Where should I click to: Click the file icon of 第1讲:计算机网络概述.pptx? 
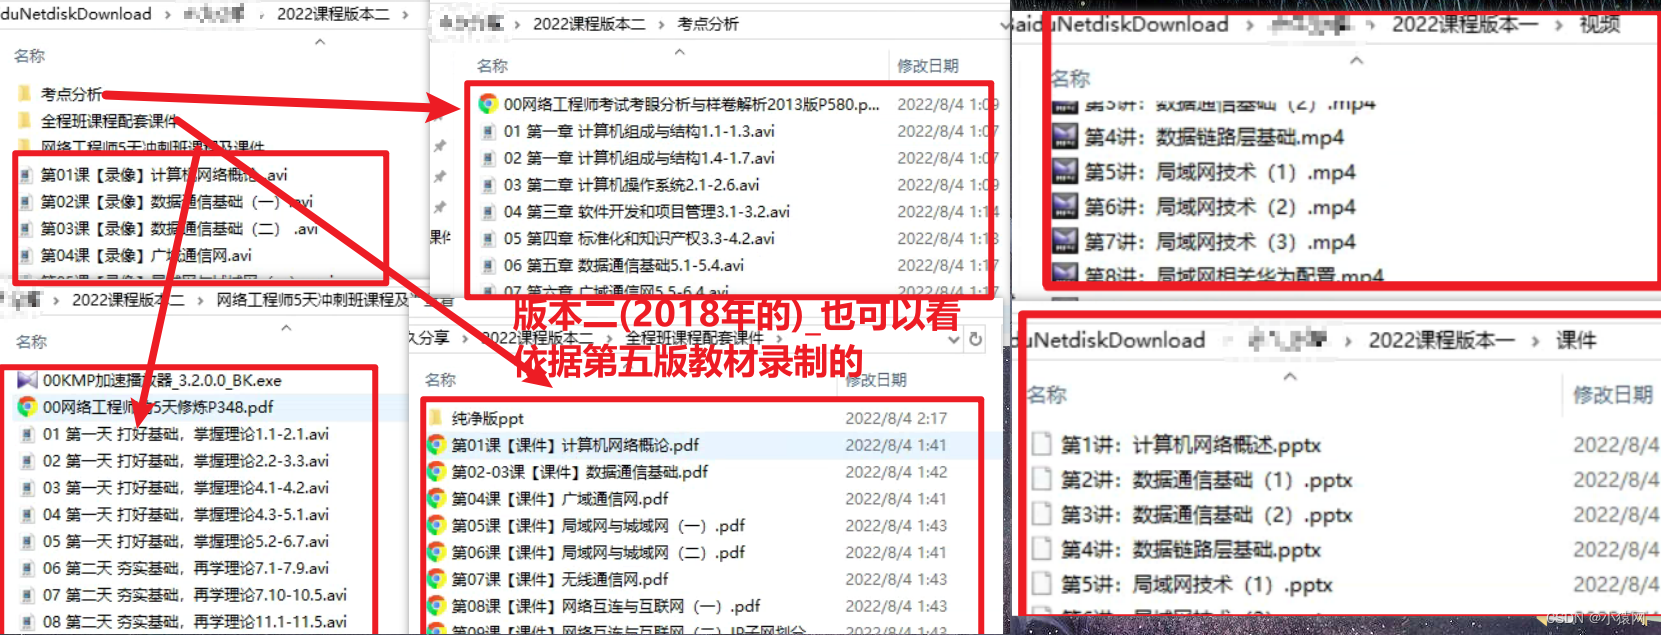(1042, 445)
